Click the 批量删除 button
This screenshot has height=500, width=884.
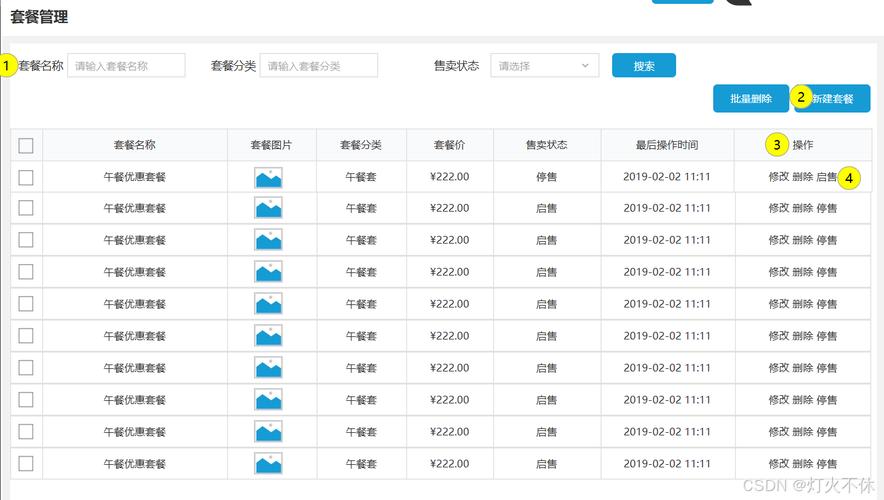(x=750, y=99)
